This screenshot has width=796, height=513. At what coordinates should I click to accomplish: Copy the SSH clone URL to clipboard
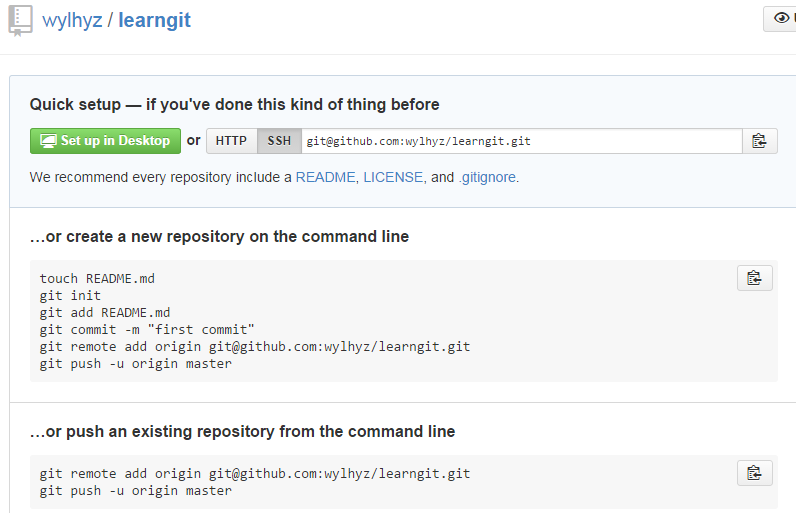759,141
